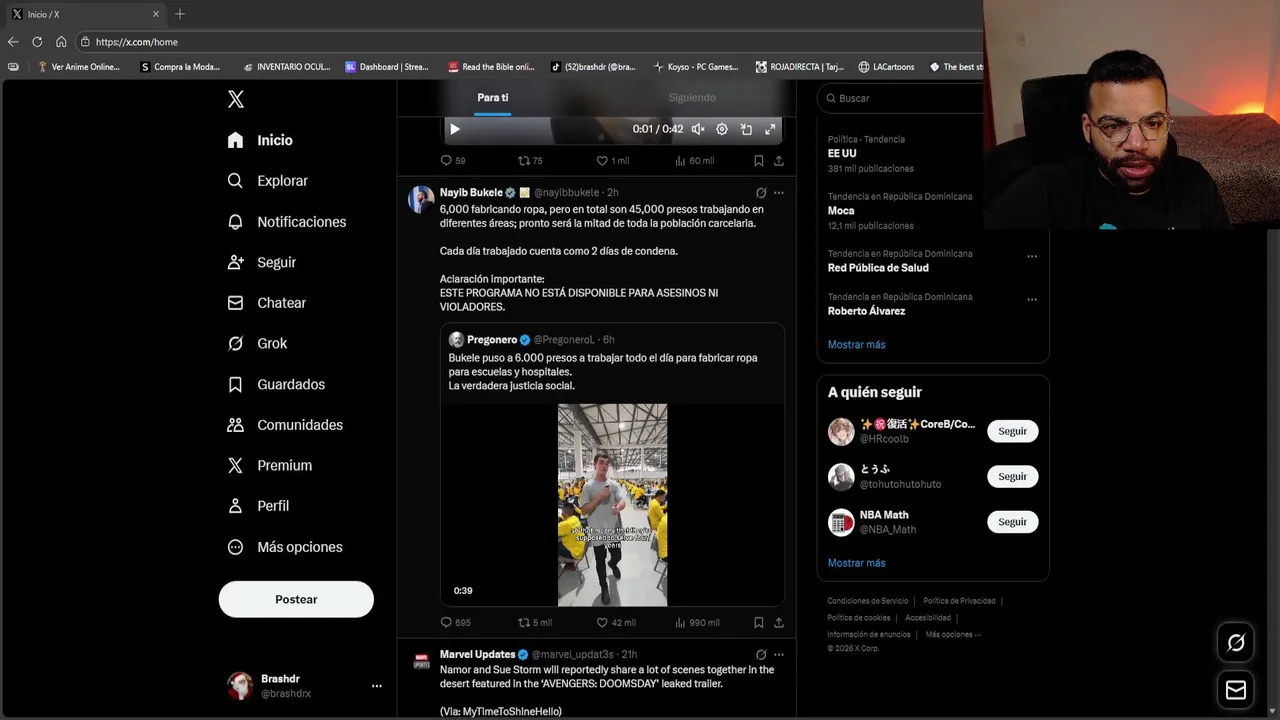Image resolution: width=1280 pixels, height=720 pixels.
Task: Play the video at top of feed
Action: pyautogui.click(x=455, y=129)
